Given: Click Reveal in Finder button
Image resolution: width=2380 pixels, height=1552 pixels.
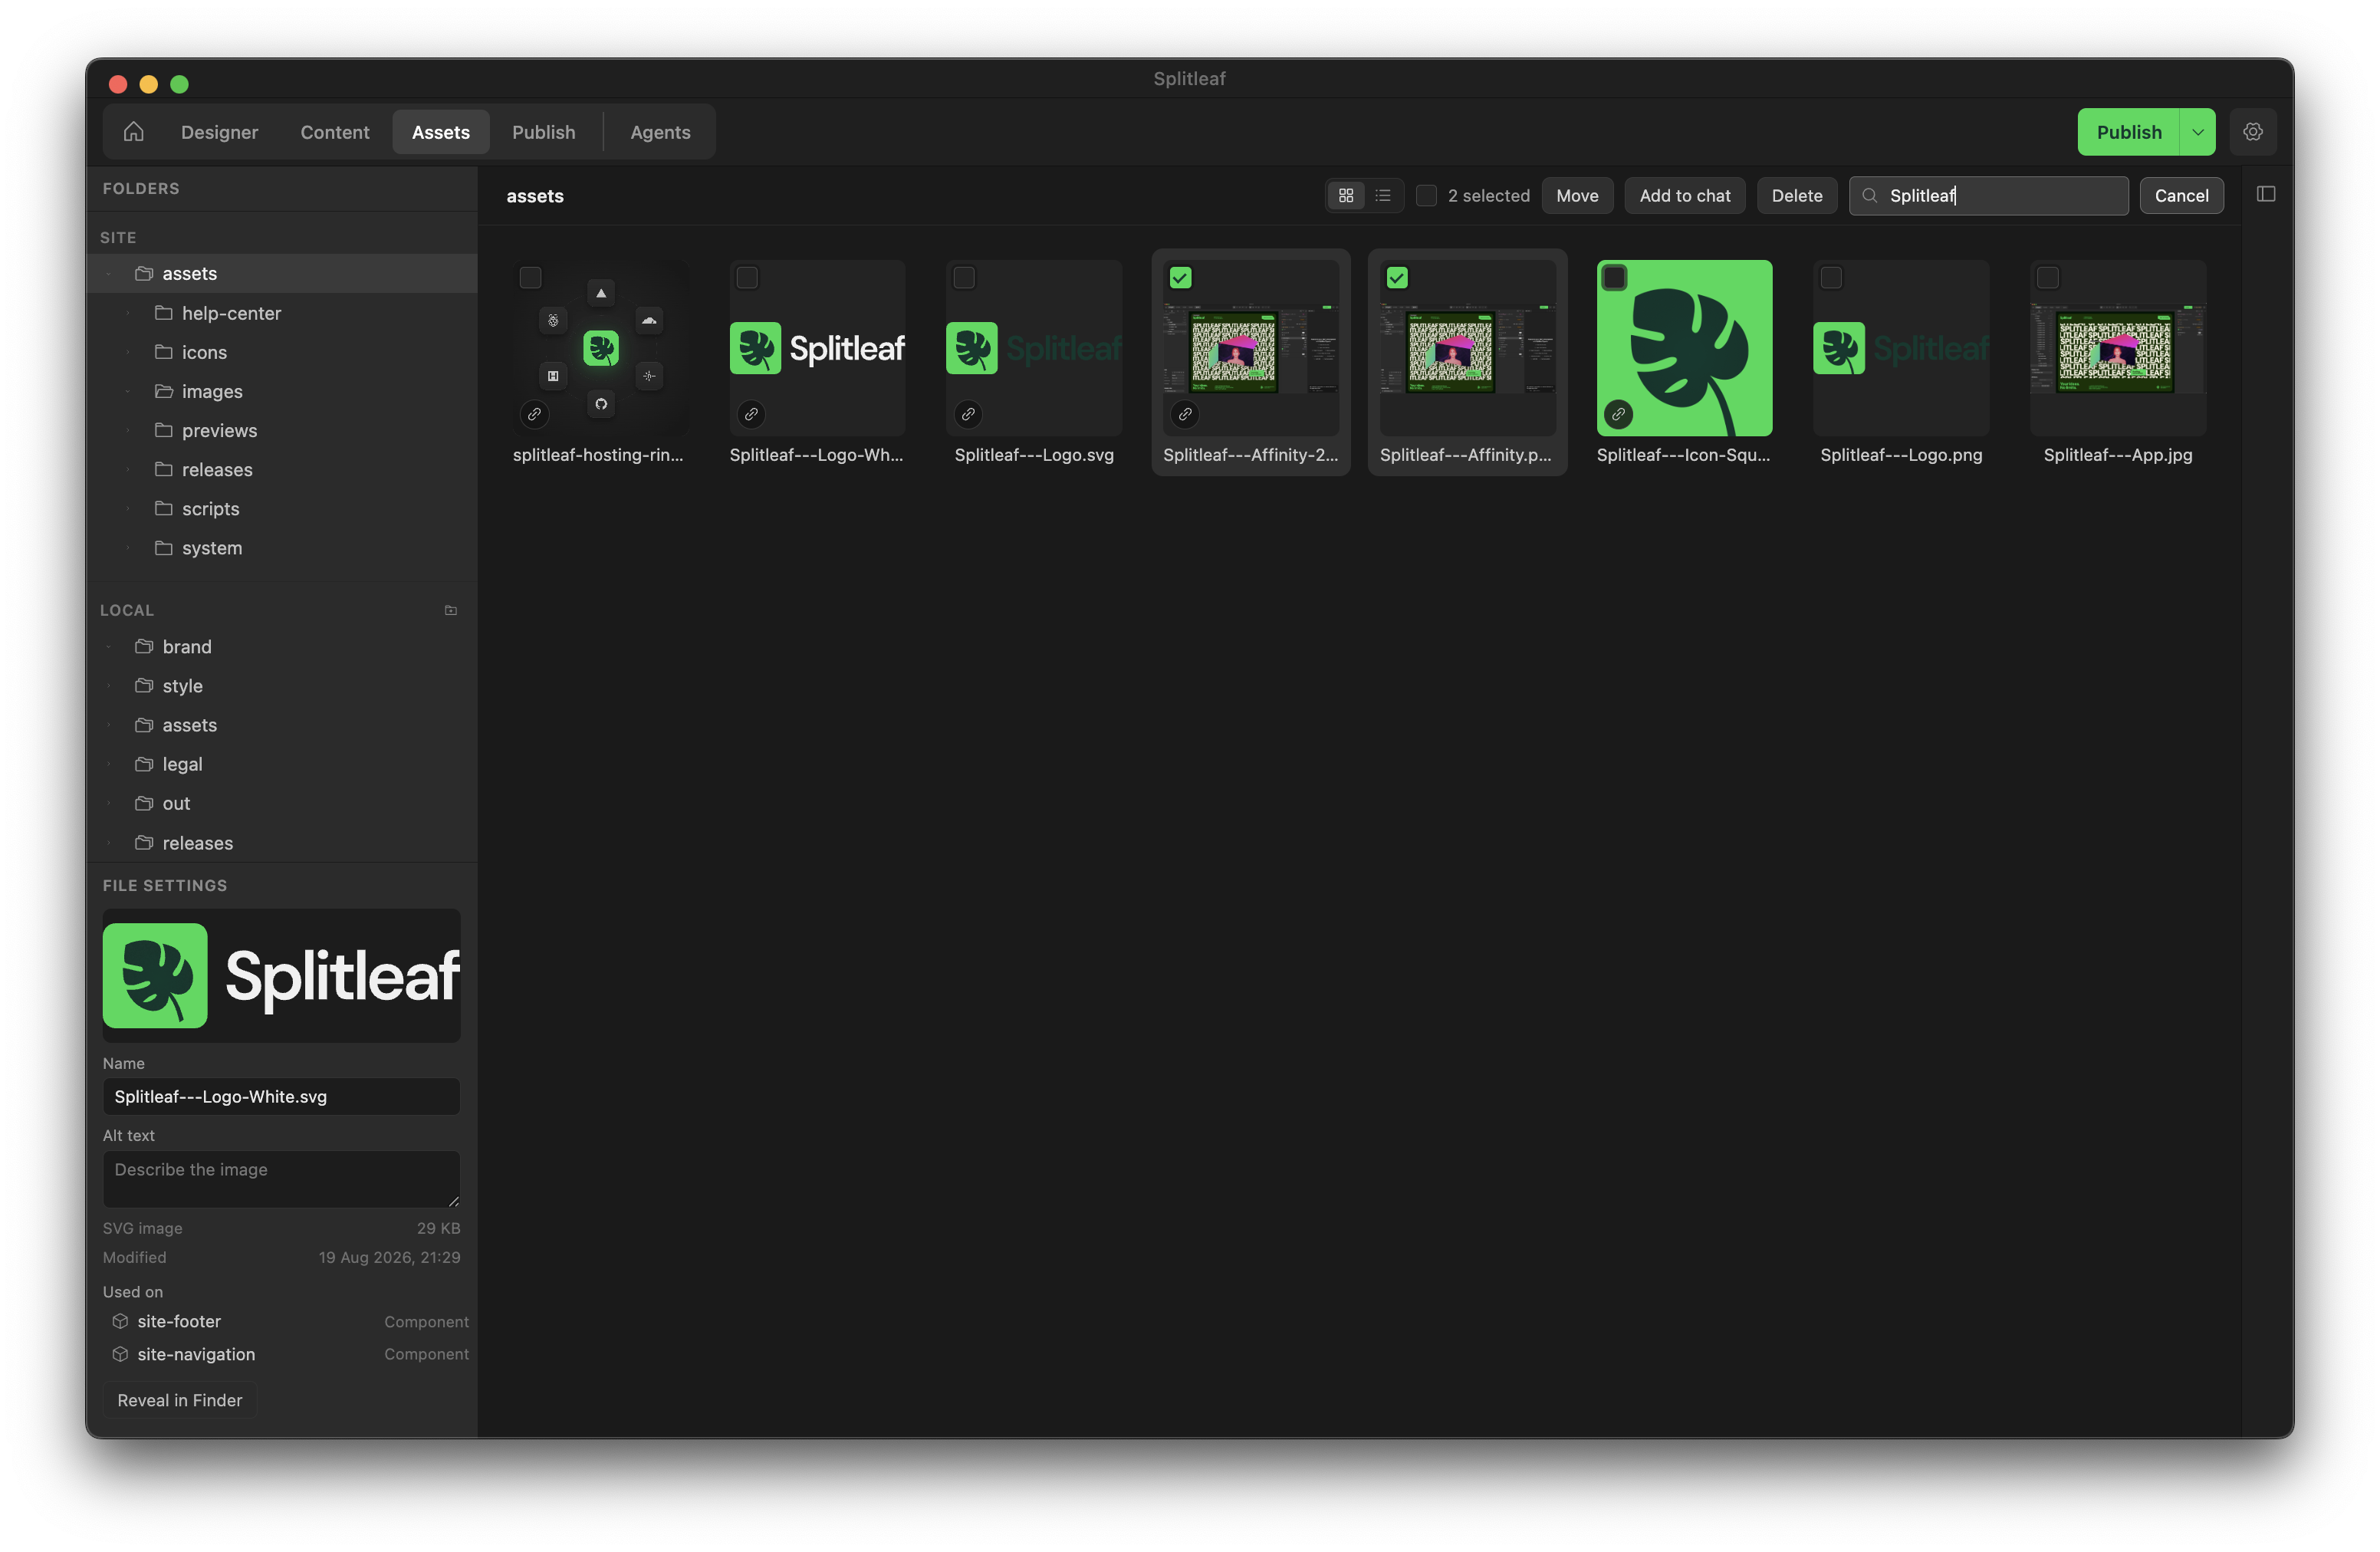Looking at the screenshot, I should (x=180, y=1400).
